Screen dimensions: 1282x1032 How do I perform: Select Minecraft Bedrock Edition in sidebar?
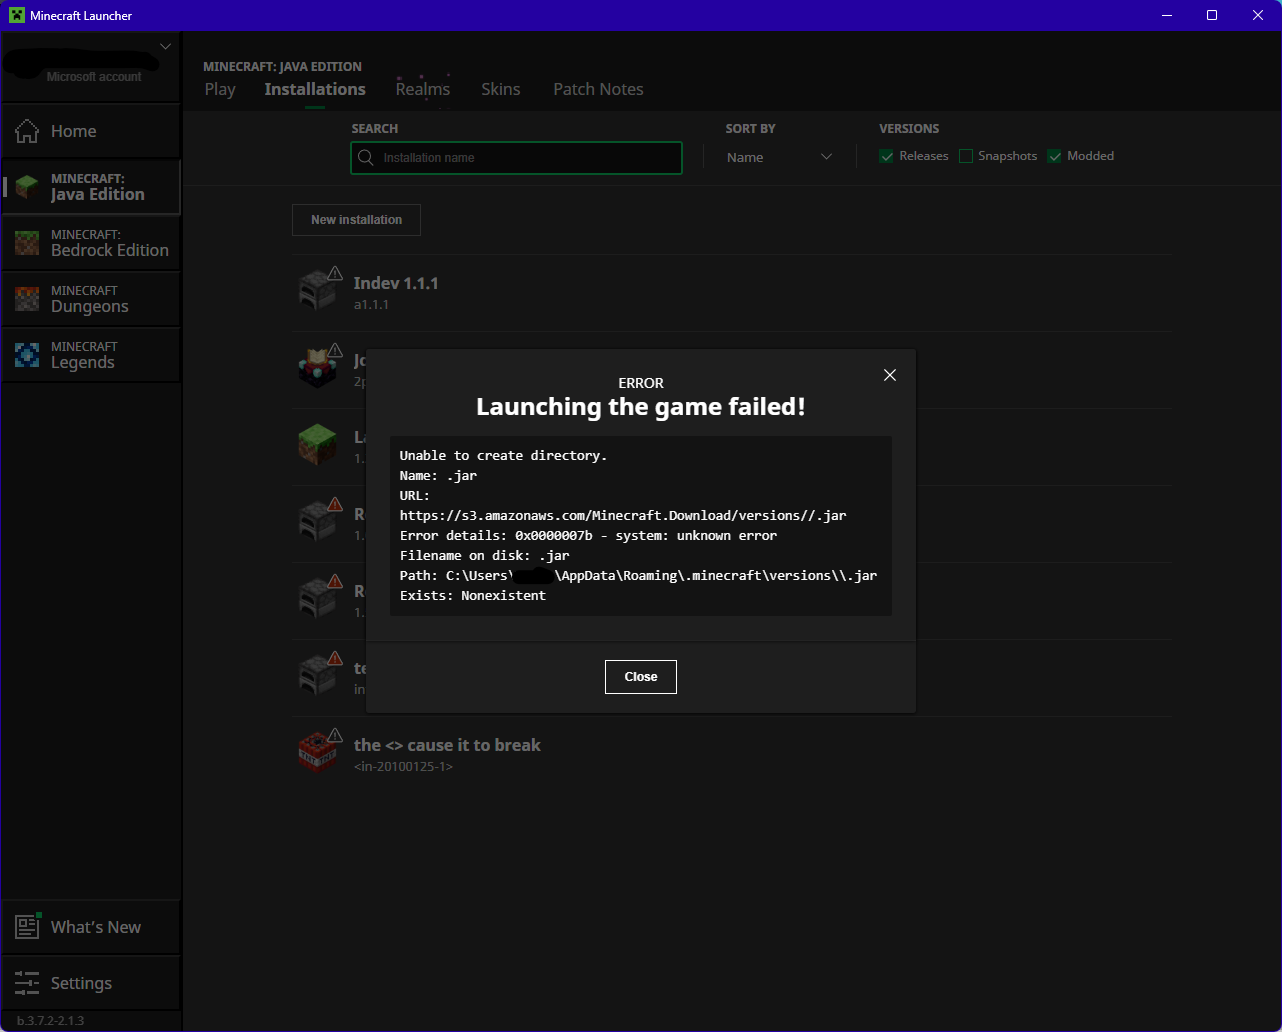click(90, 243)
